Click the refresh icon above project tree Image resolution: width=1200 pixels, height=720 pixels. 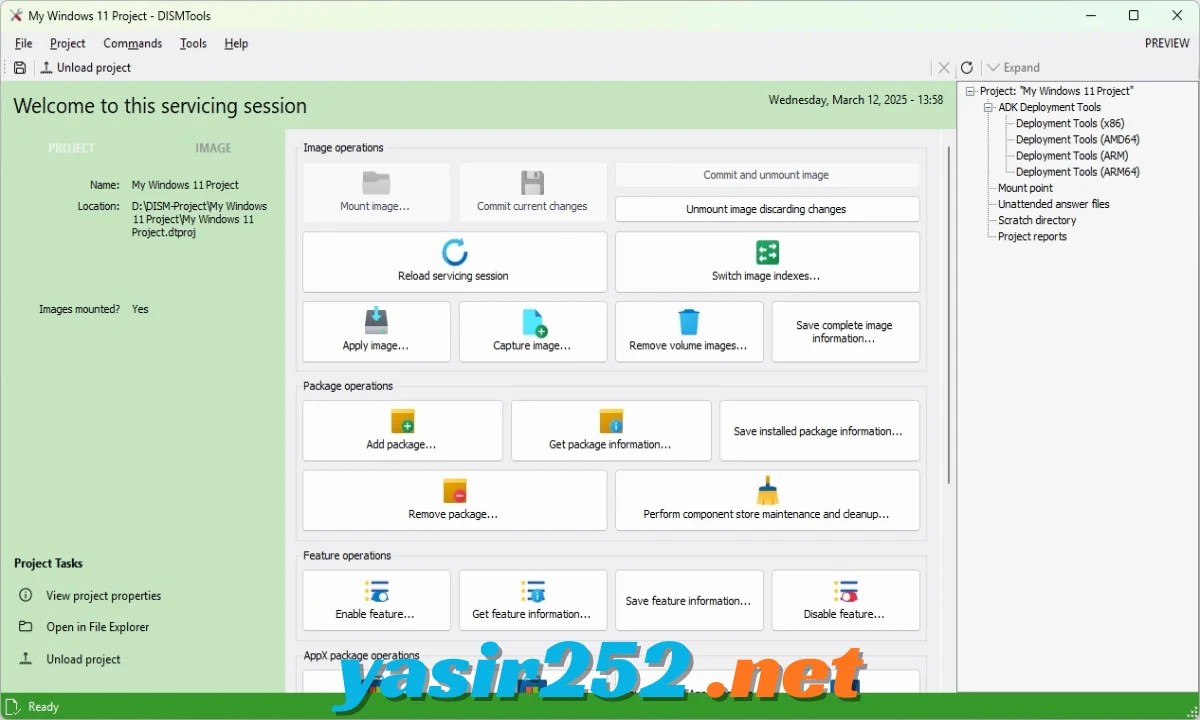click(967, 68)
